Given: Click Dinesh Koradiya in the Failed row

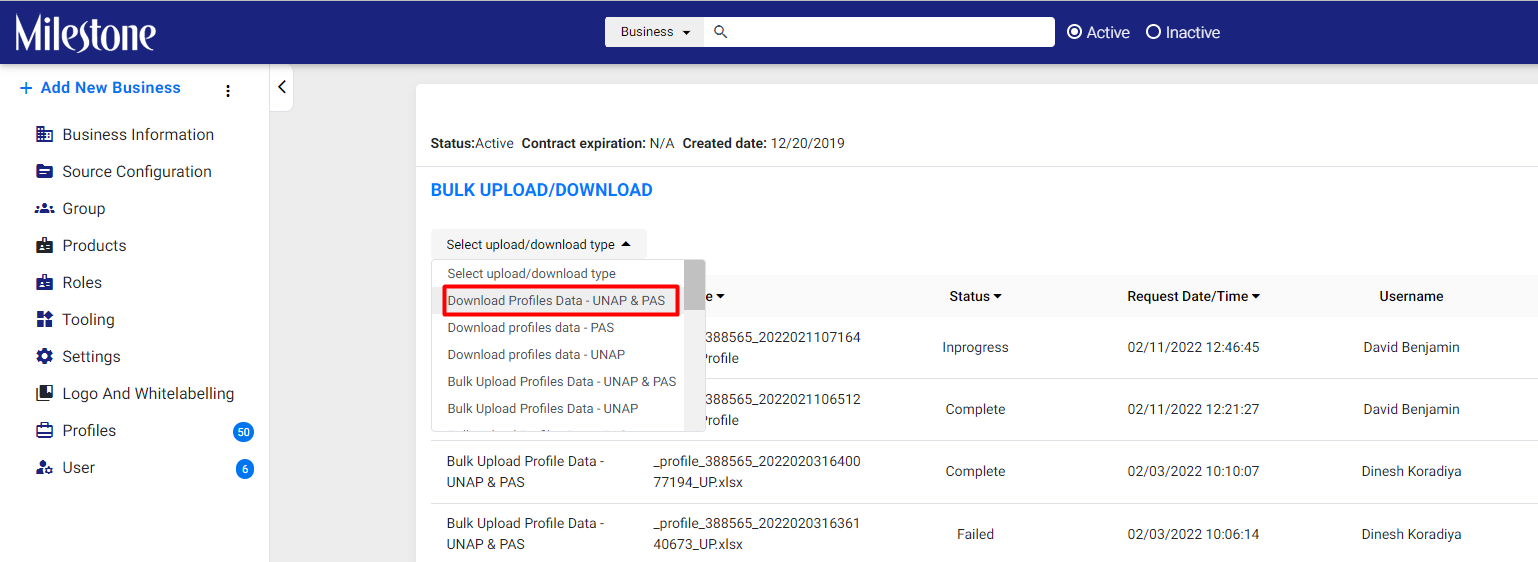Looking at the screenshot, I should pyautogui.click(x=1411, y=534).
